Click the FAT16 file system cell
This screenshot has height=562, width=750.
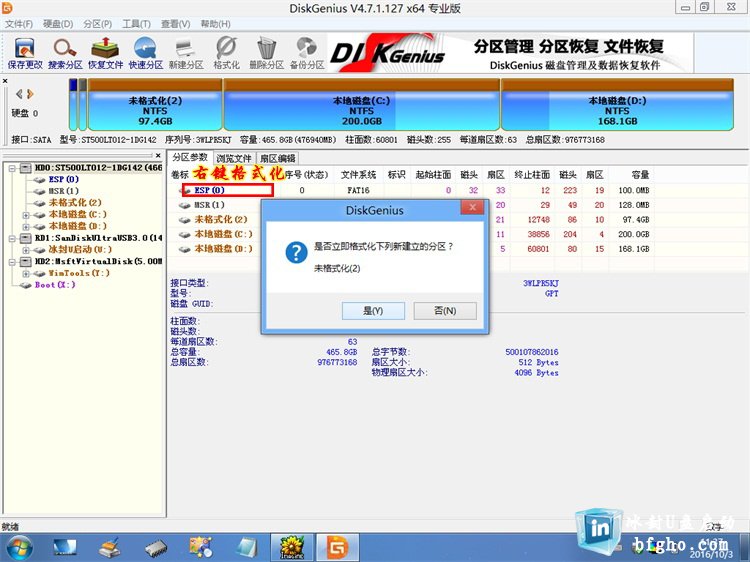click(359, 190)
